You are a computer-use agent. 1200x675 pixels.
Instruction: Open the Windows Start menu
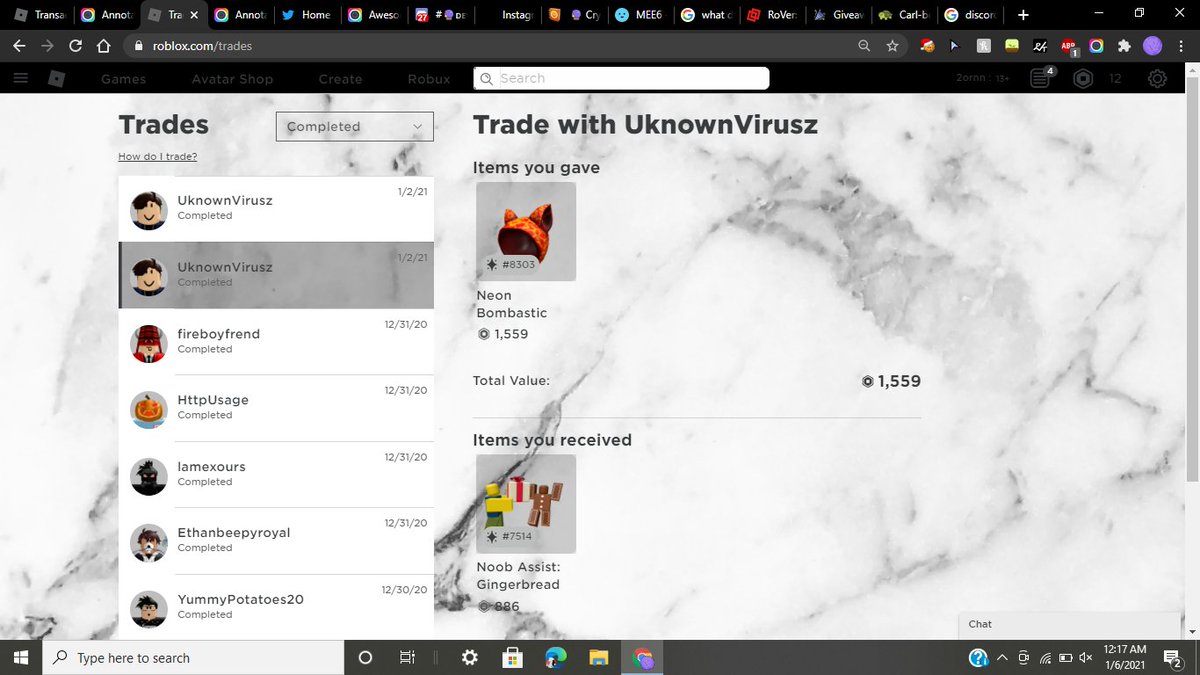(22, 657)
